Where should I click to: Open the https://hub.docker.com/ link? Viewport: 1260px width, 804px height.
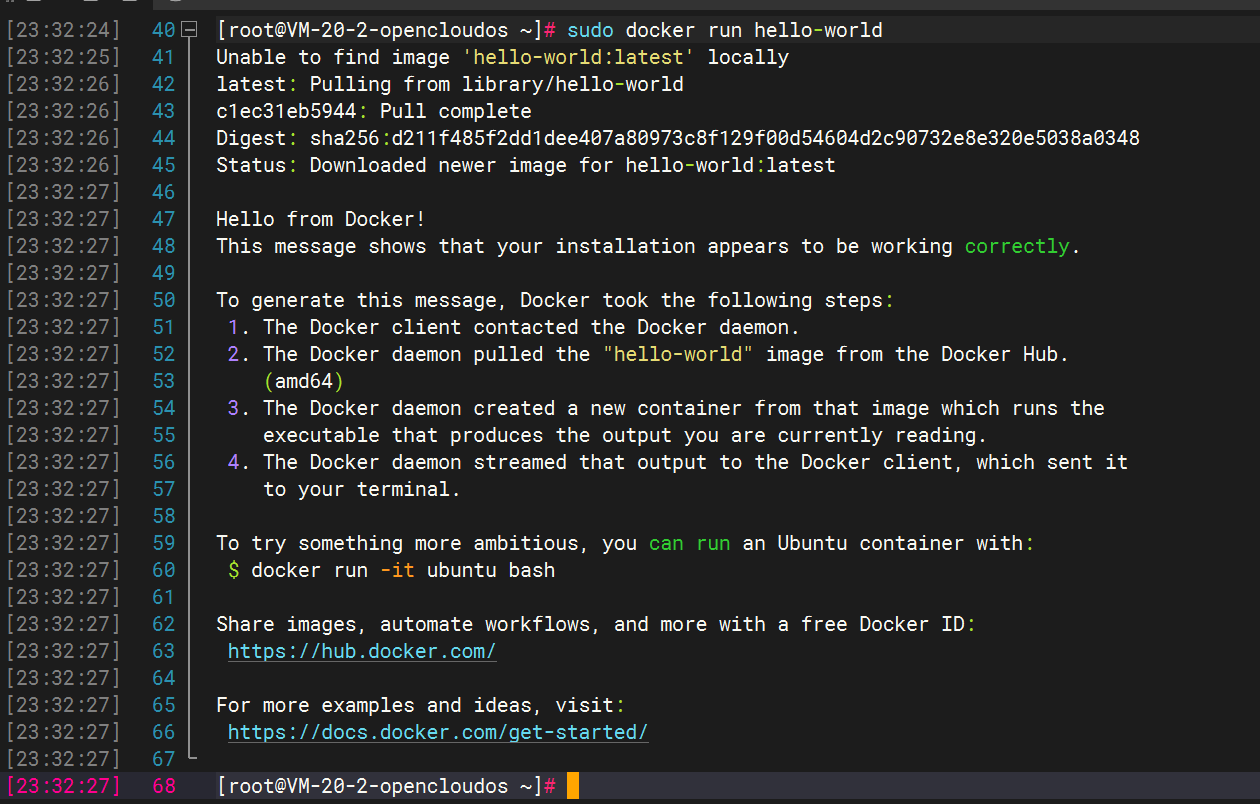[x=362, y=651]
